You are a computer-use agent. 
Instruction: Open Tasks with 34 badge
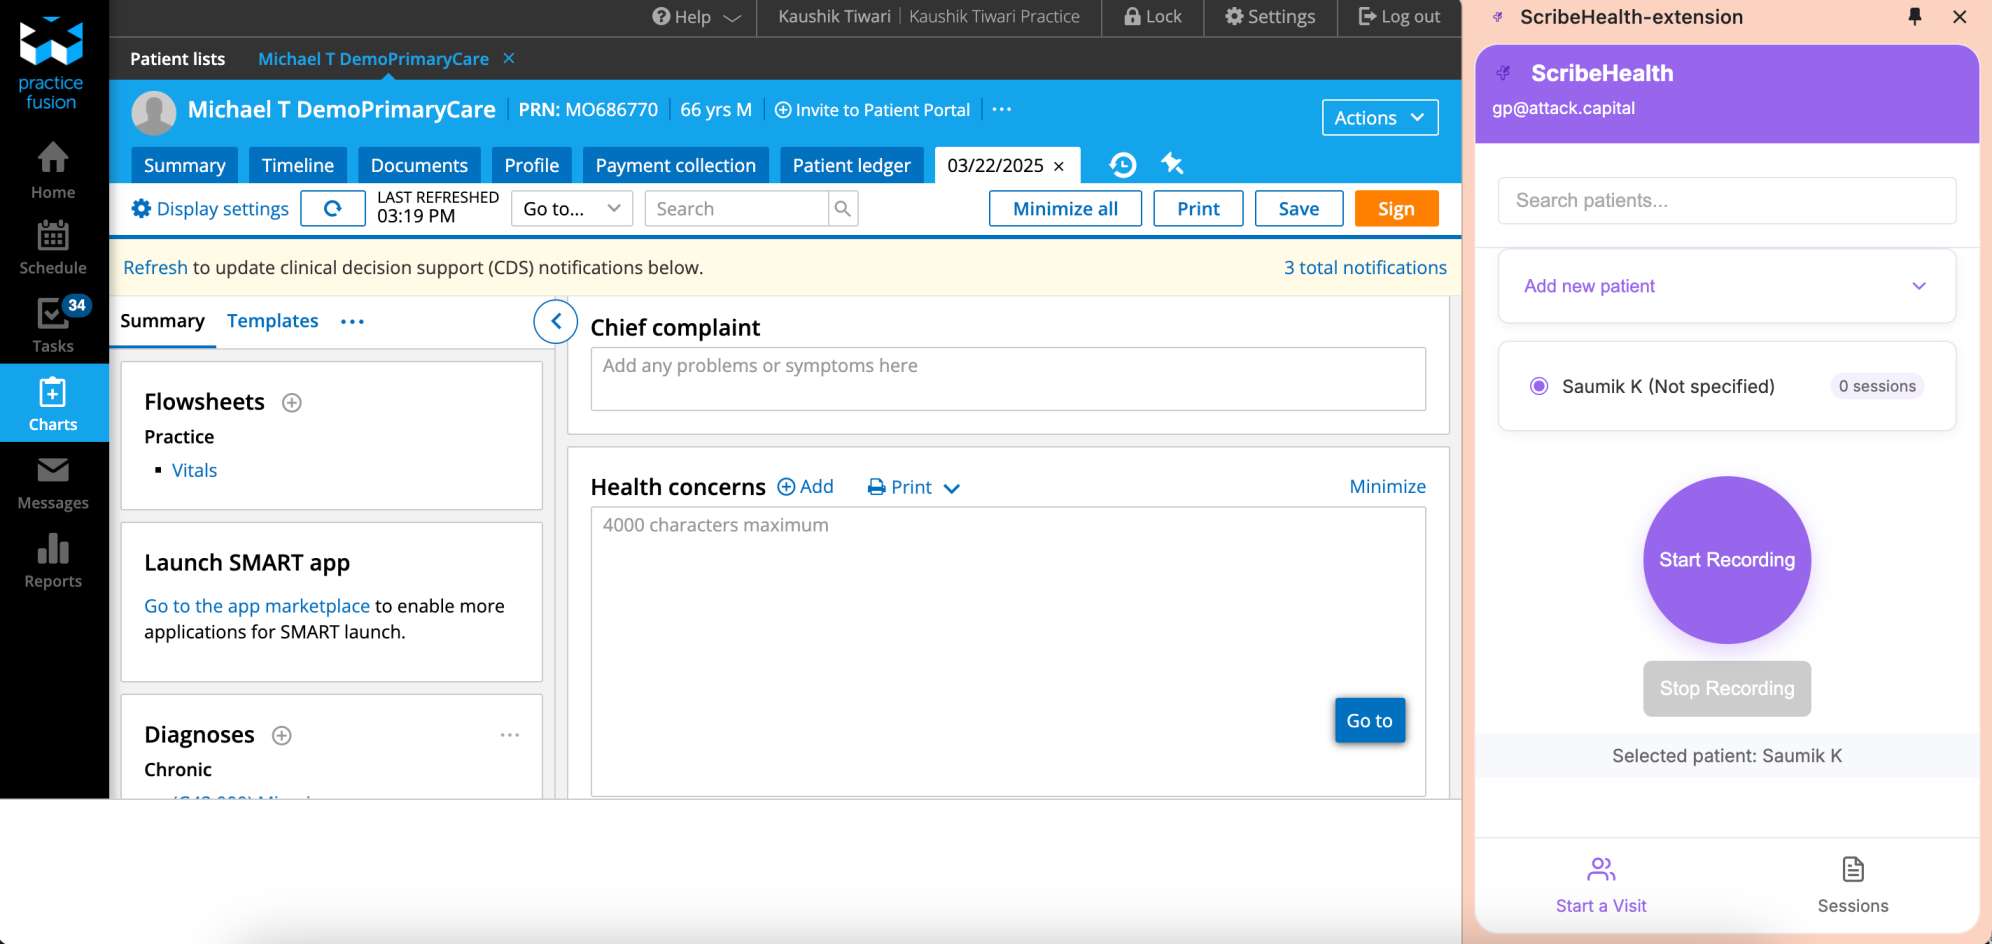click(x=53, y=326)
